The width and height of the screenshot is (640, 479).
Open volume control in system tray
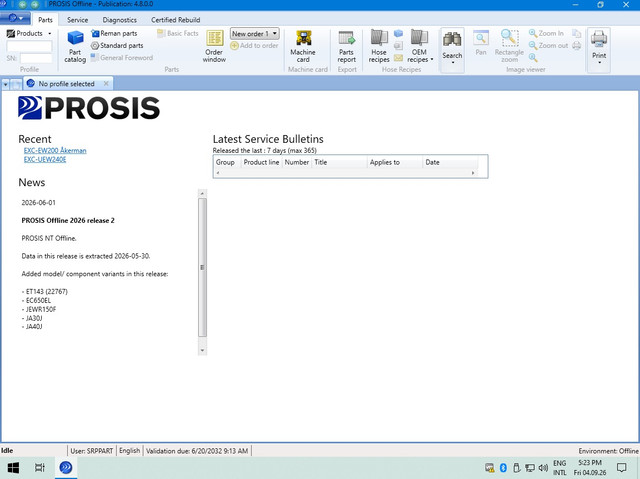543,468
